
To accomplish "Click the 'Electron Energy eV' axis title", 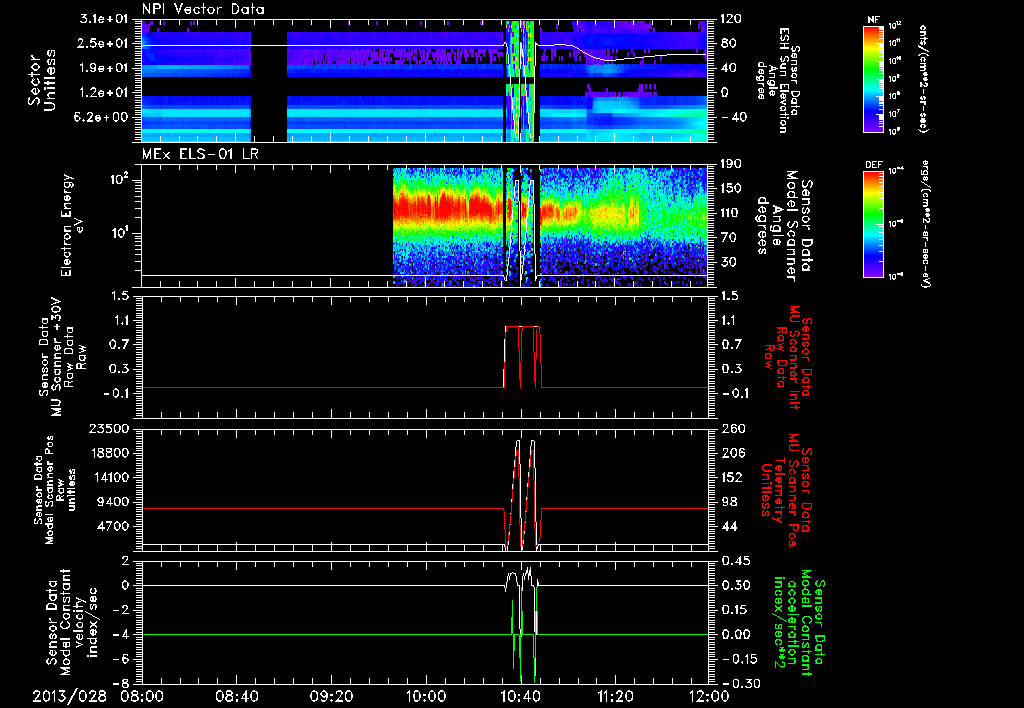I will coord(72,225).
